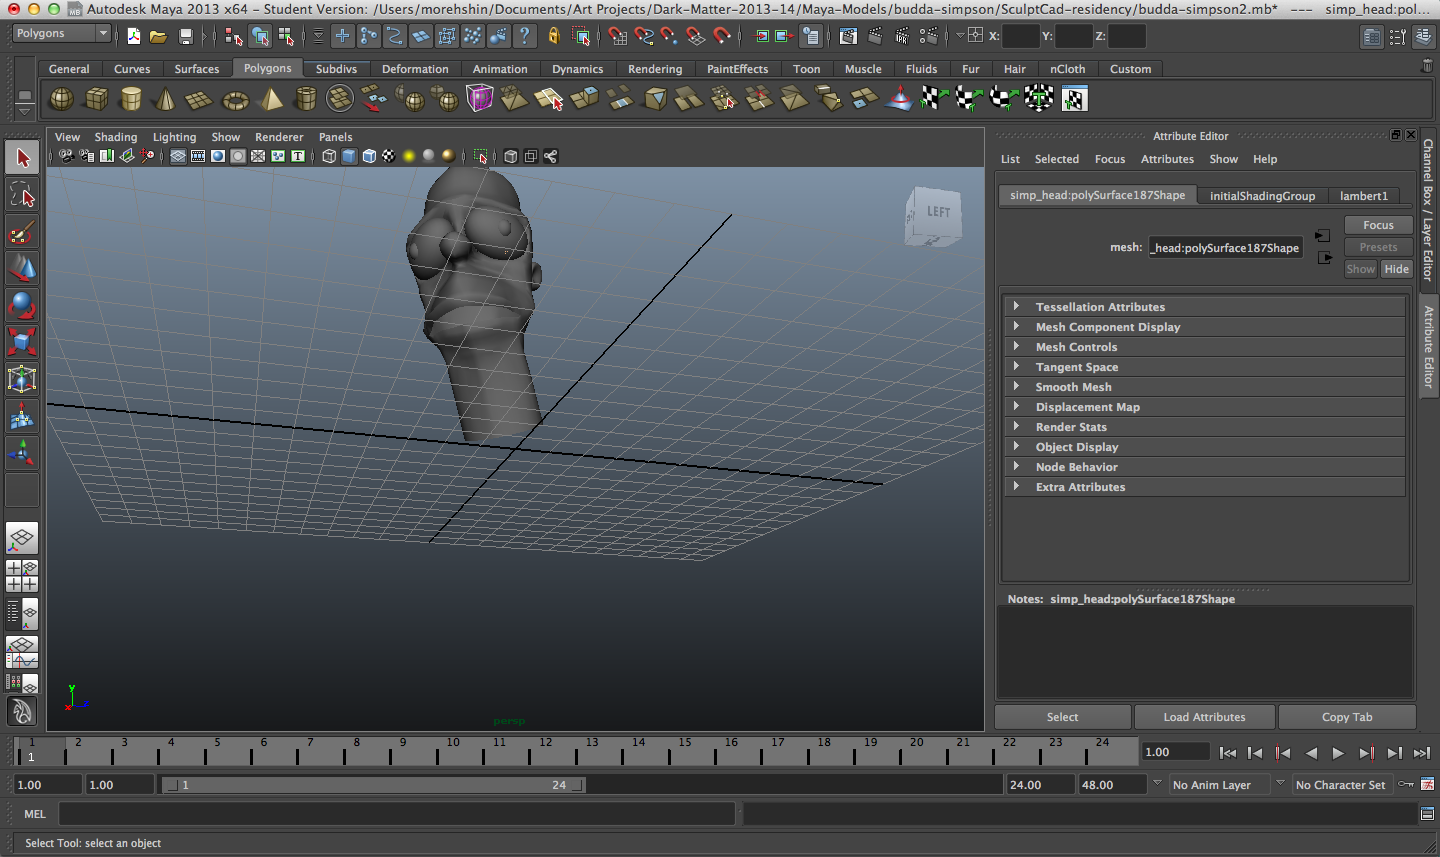The width and height of the screenshot is (1440, 857).
Task: Expand Tessellation Attributes section
Action: coord(1204,307)
